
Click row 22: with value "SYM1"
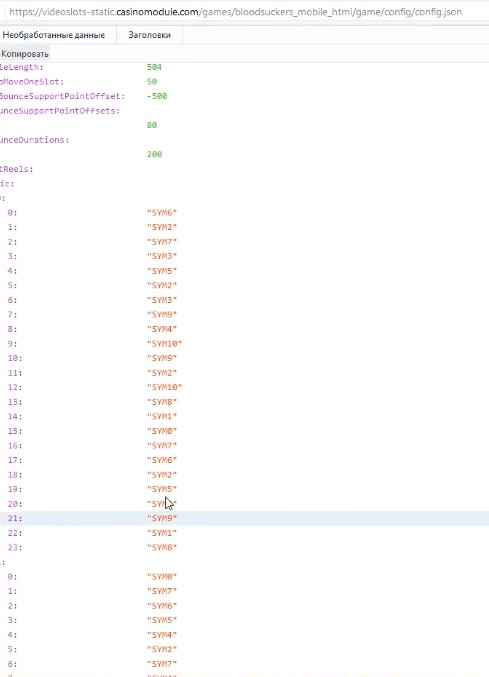pyautogui.click(x=244, y=533)
